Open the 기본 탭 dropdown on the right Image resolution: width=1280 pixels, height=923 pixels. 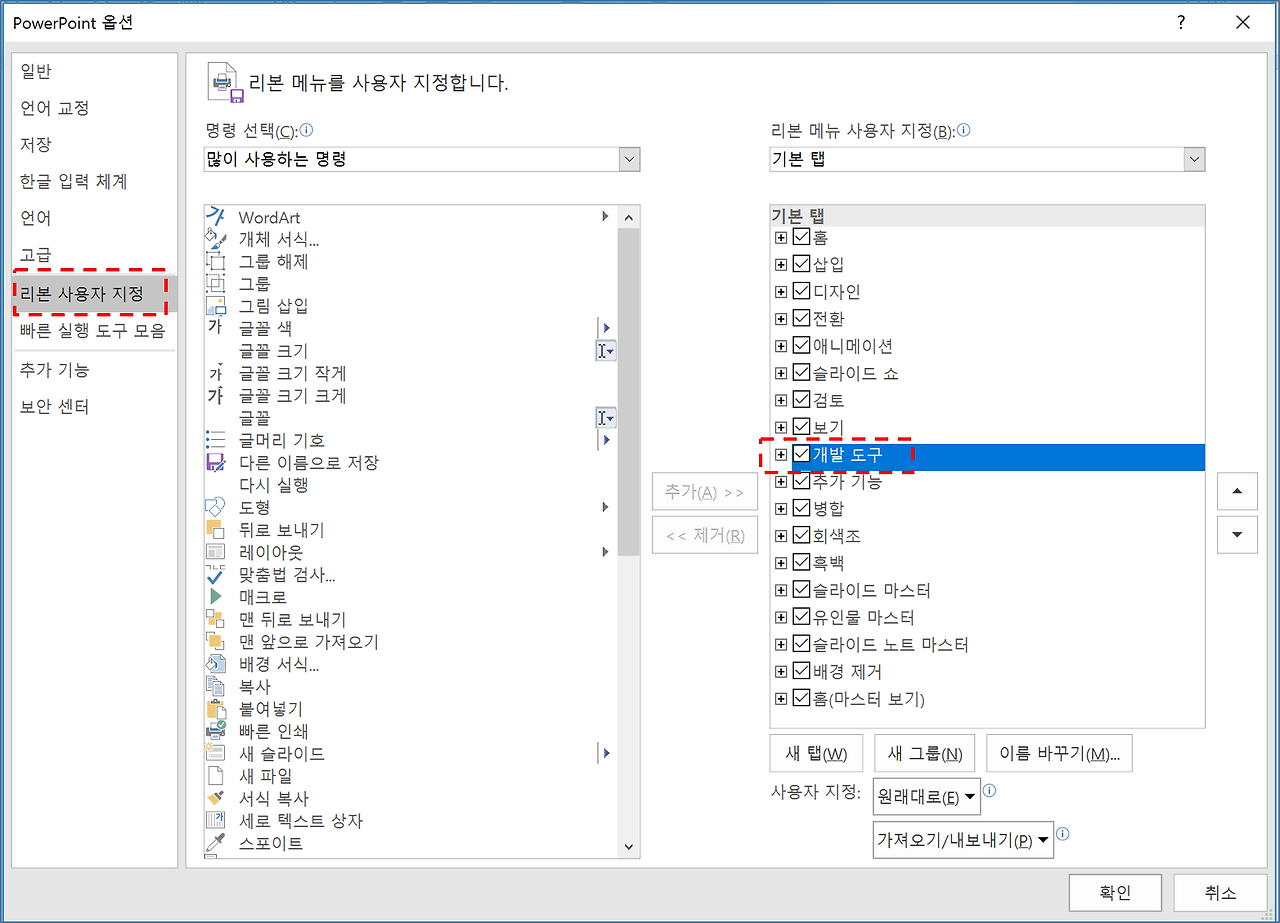click(x=1194, y=158)
